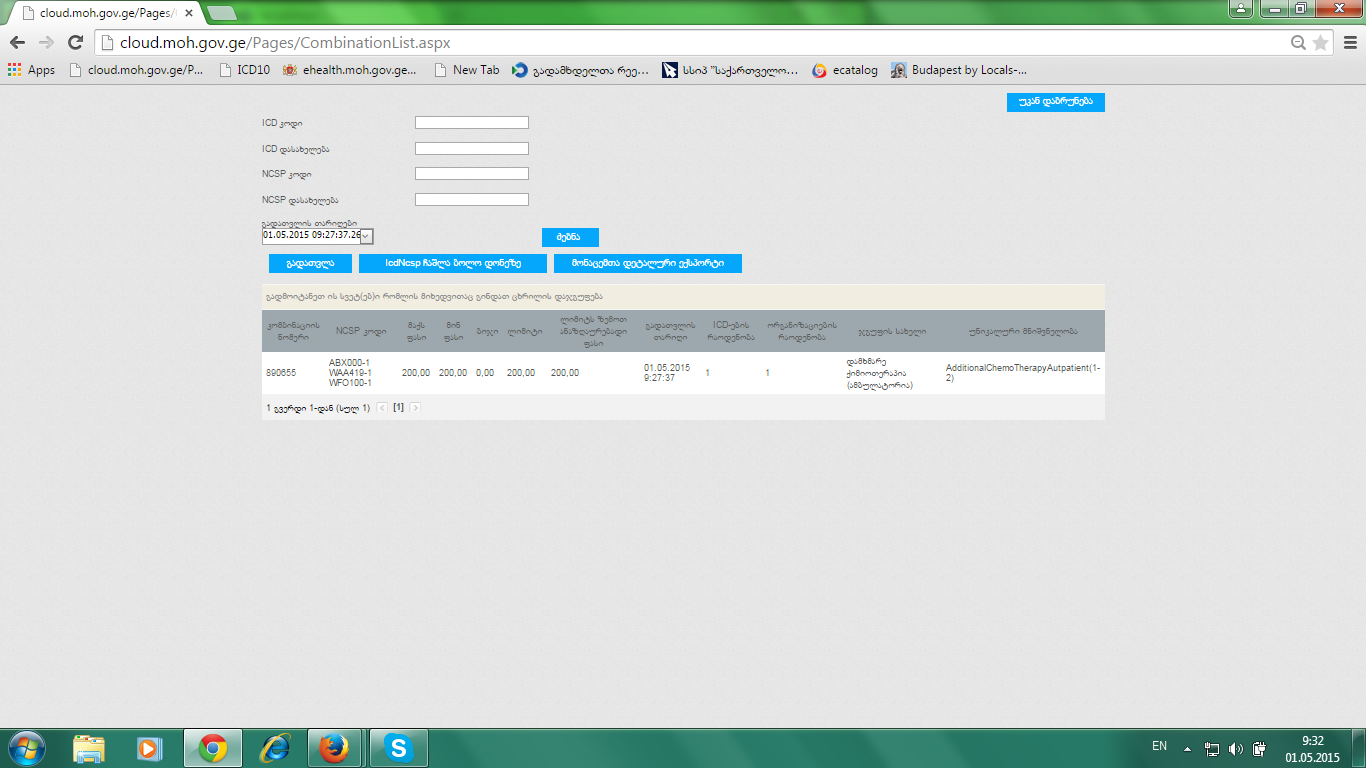Viewport: 1366px width, 768px height.
Task: Click the browser reload button
Action: [75, 42]
